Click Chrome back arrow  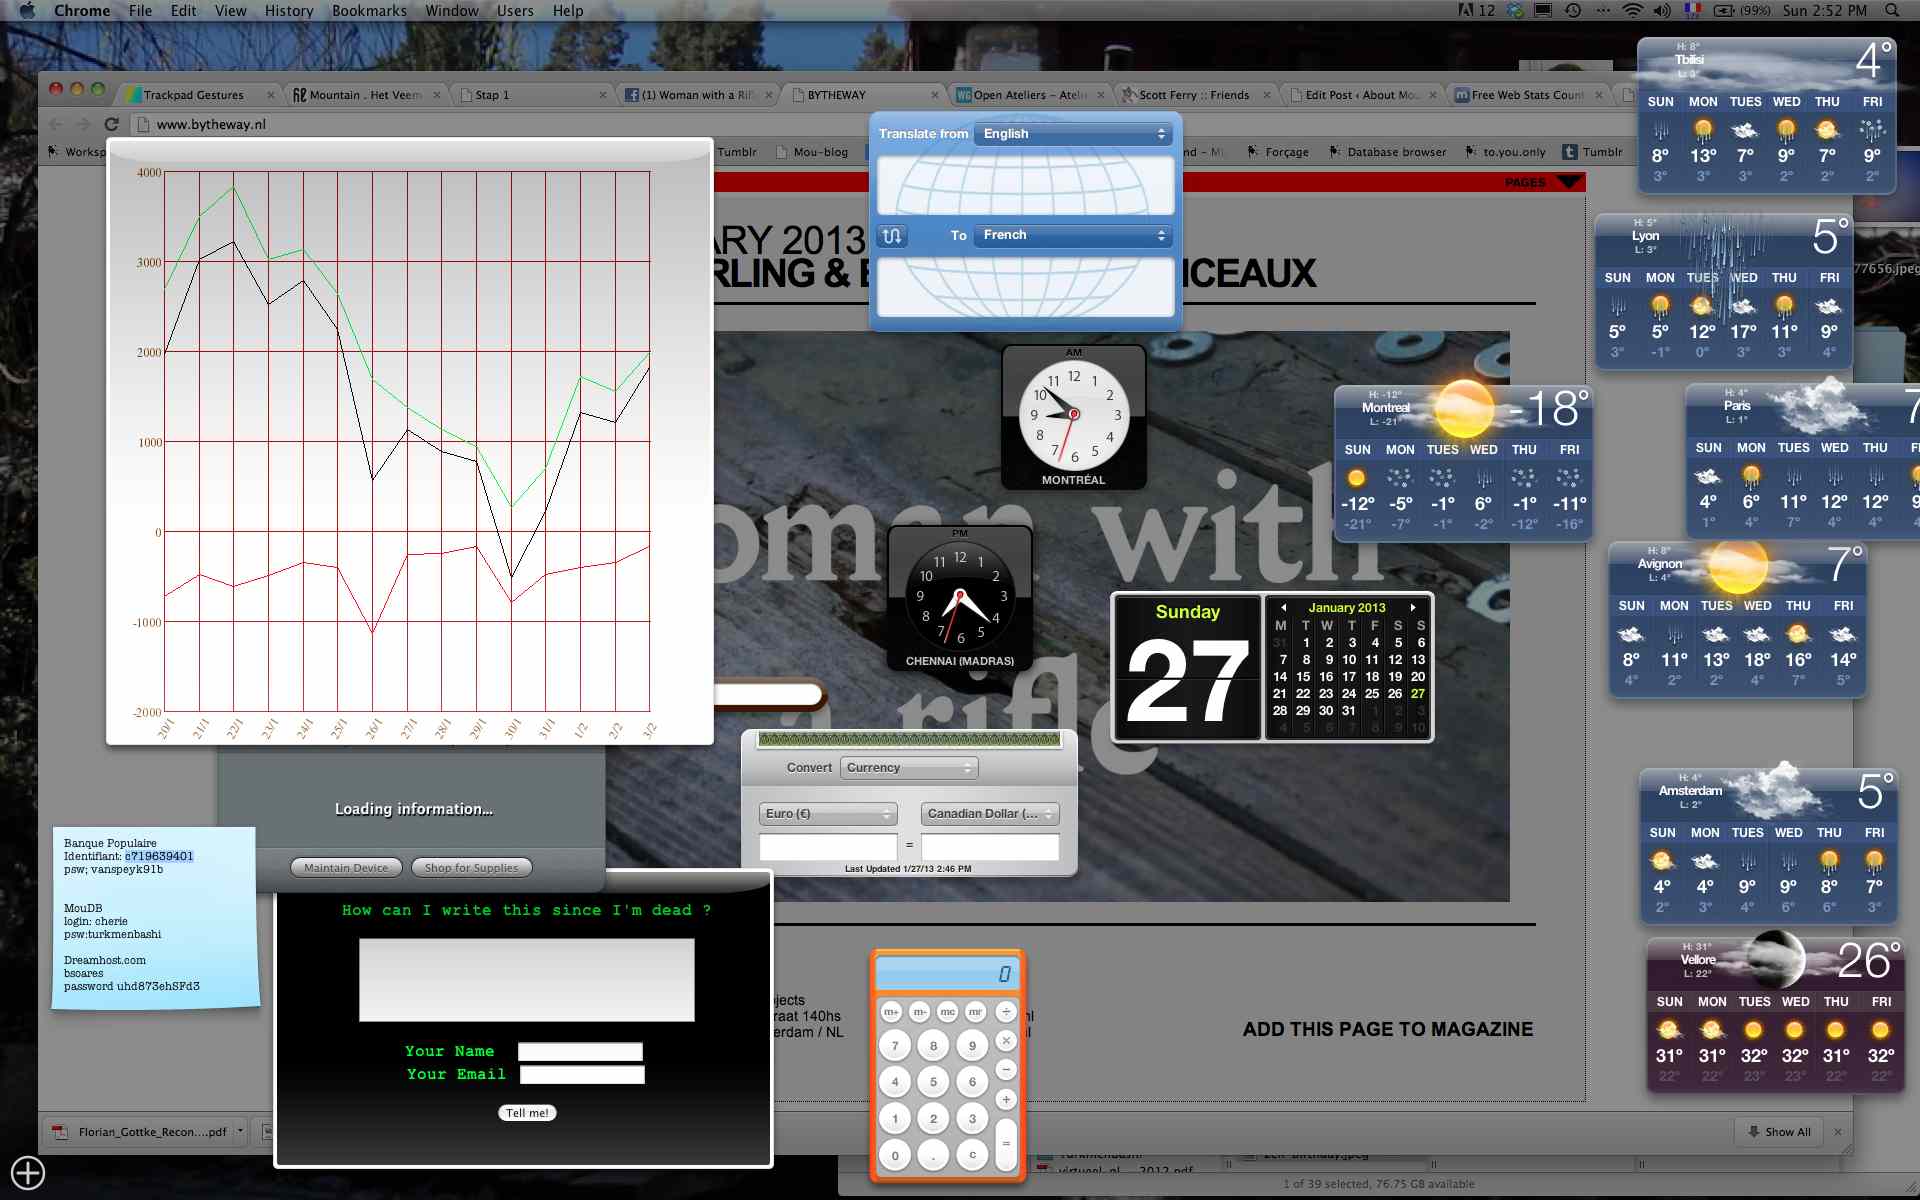click(55, 124)
